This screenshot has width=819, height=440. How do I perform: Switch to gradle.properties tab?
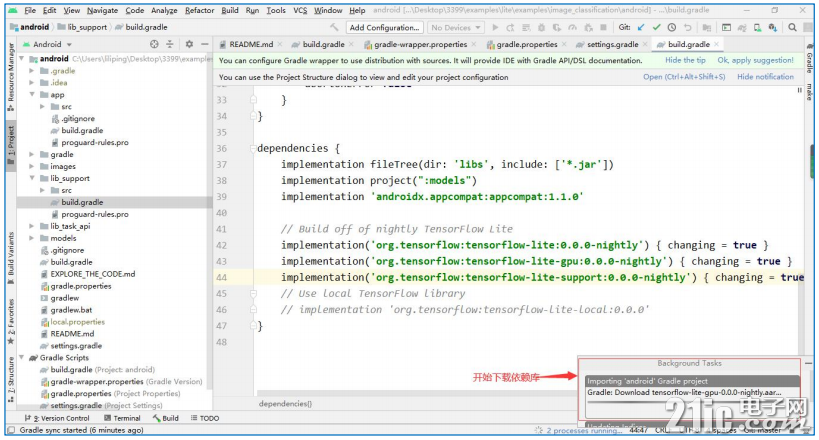(526, 44)
